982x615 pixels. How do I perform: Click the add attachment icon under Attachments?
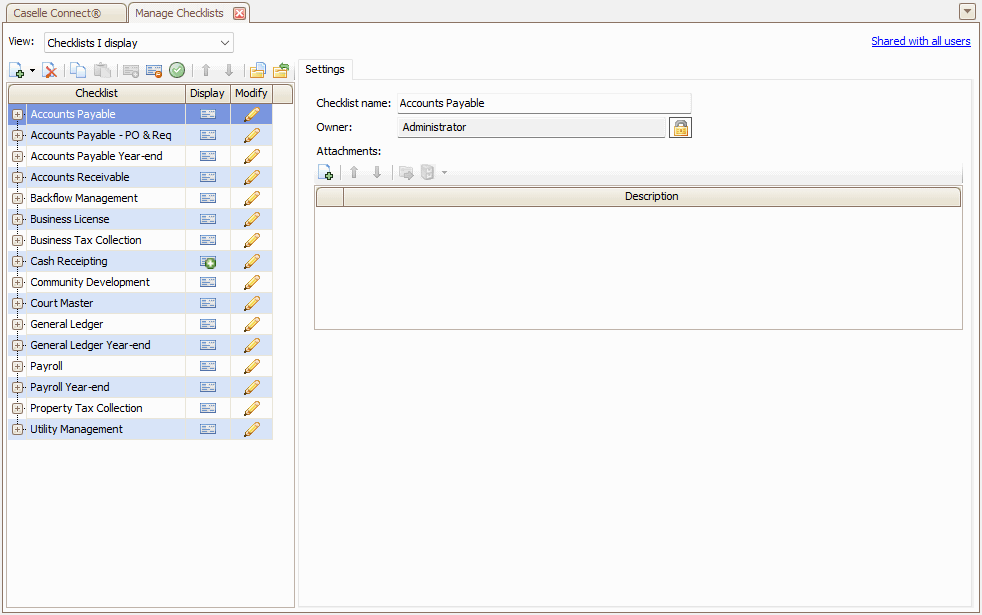(325, 173)
